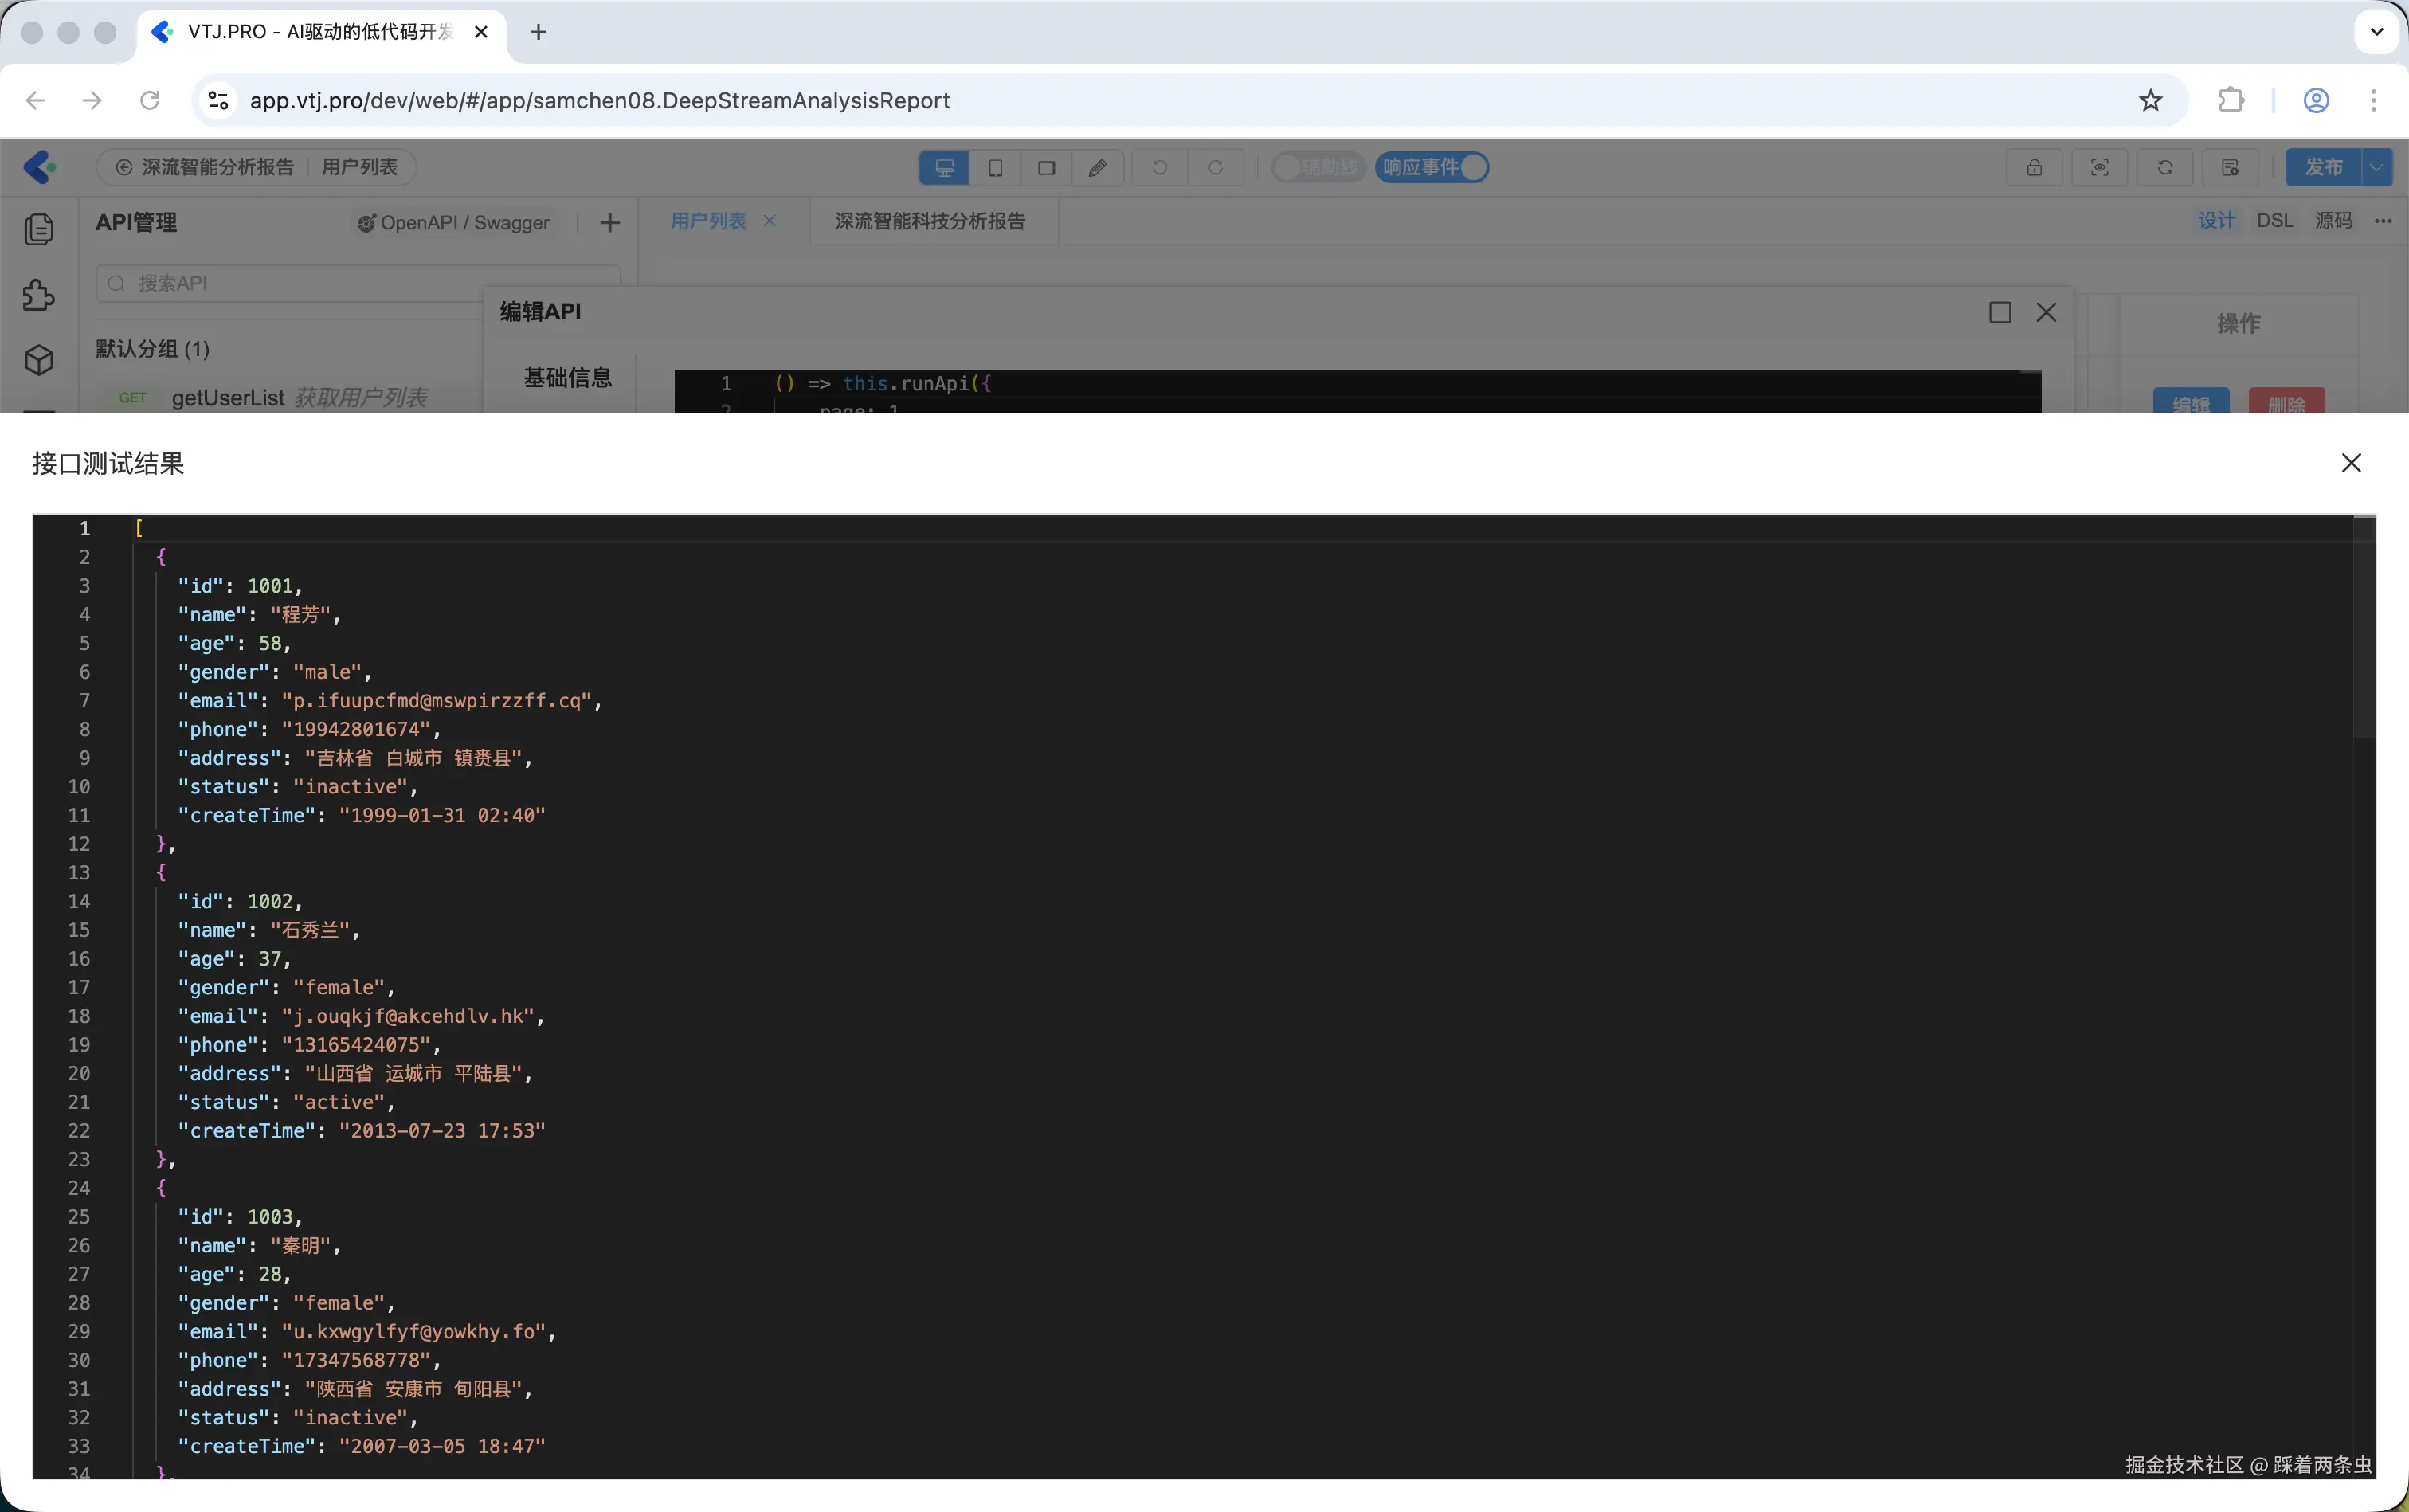Click the 发布 publish button

(2324, 167)
